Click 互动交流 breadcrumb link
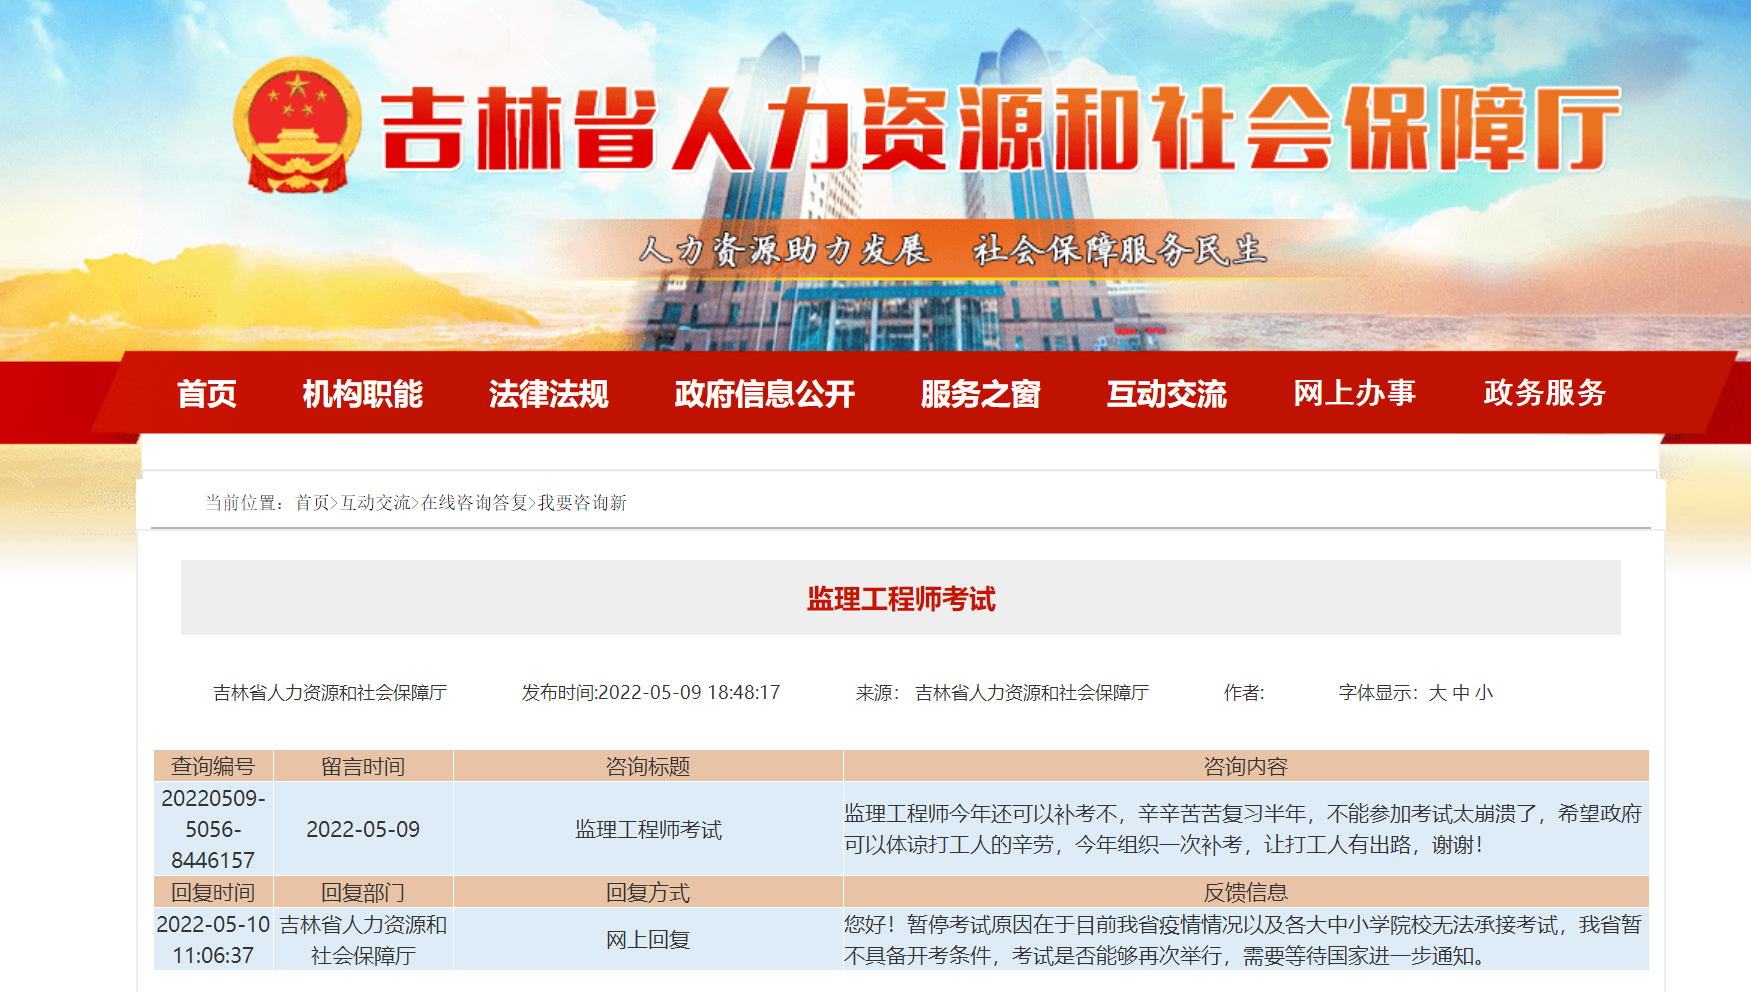Viewport: 1751px width, 992px height. [375, 503]
